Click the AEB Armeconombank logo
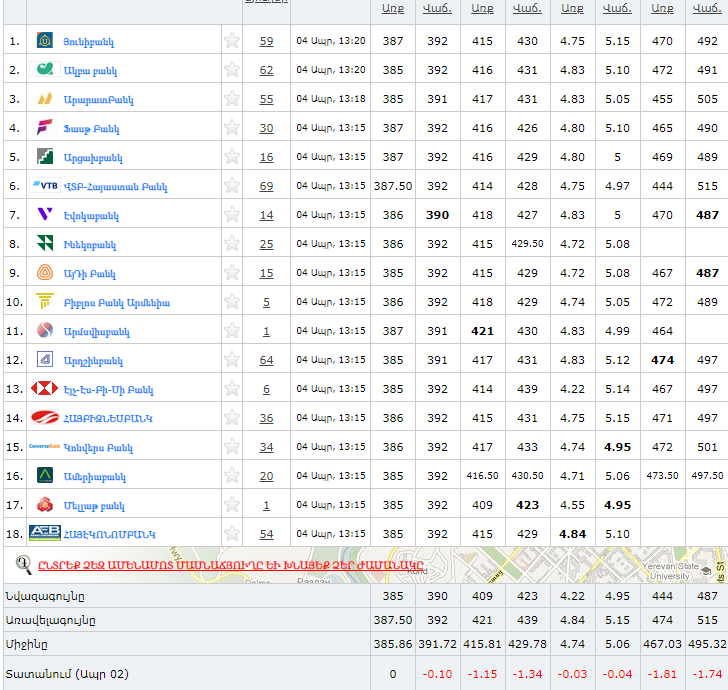The image size is (728, 690). pos(45,533)
